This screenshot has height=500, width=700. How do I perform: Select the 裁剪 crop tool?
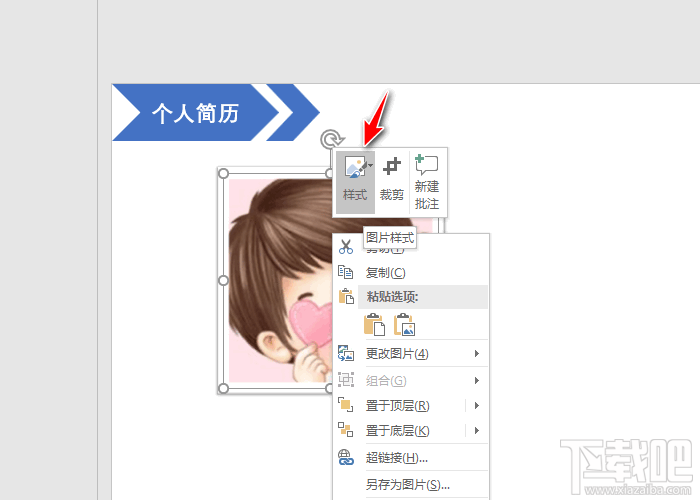pos(392,182)
